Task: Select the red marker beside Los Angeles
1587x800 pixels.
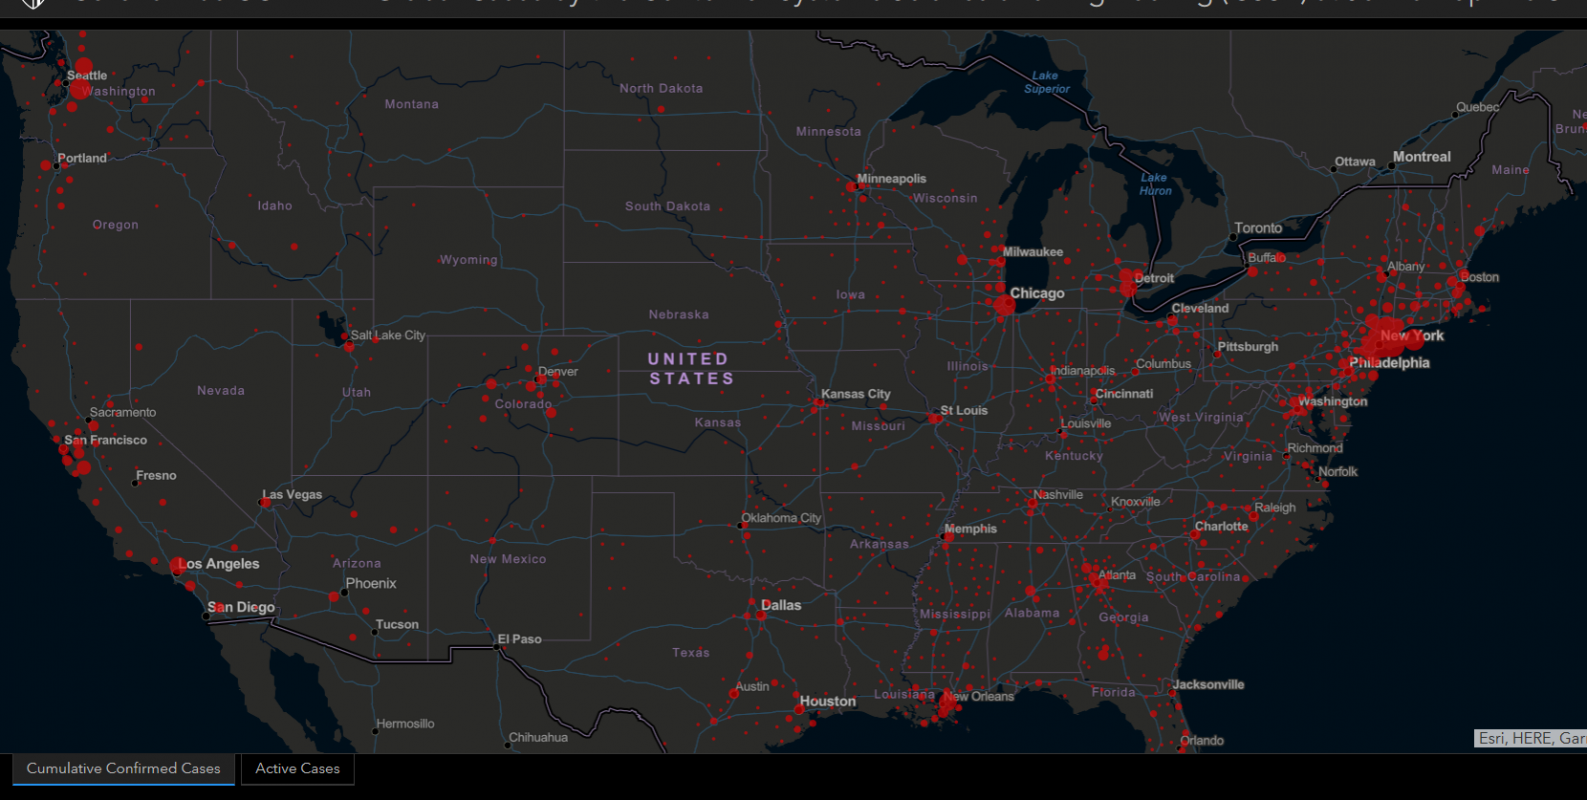Action: click(x=178, y=566)
